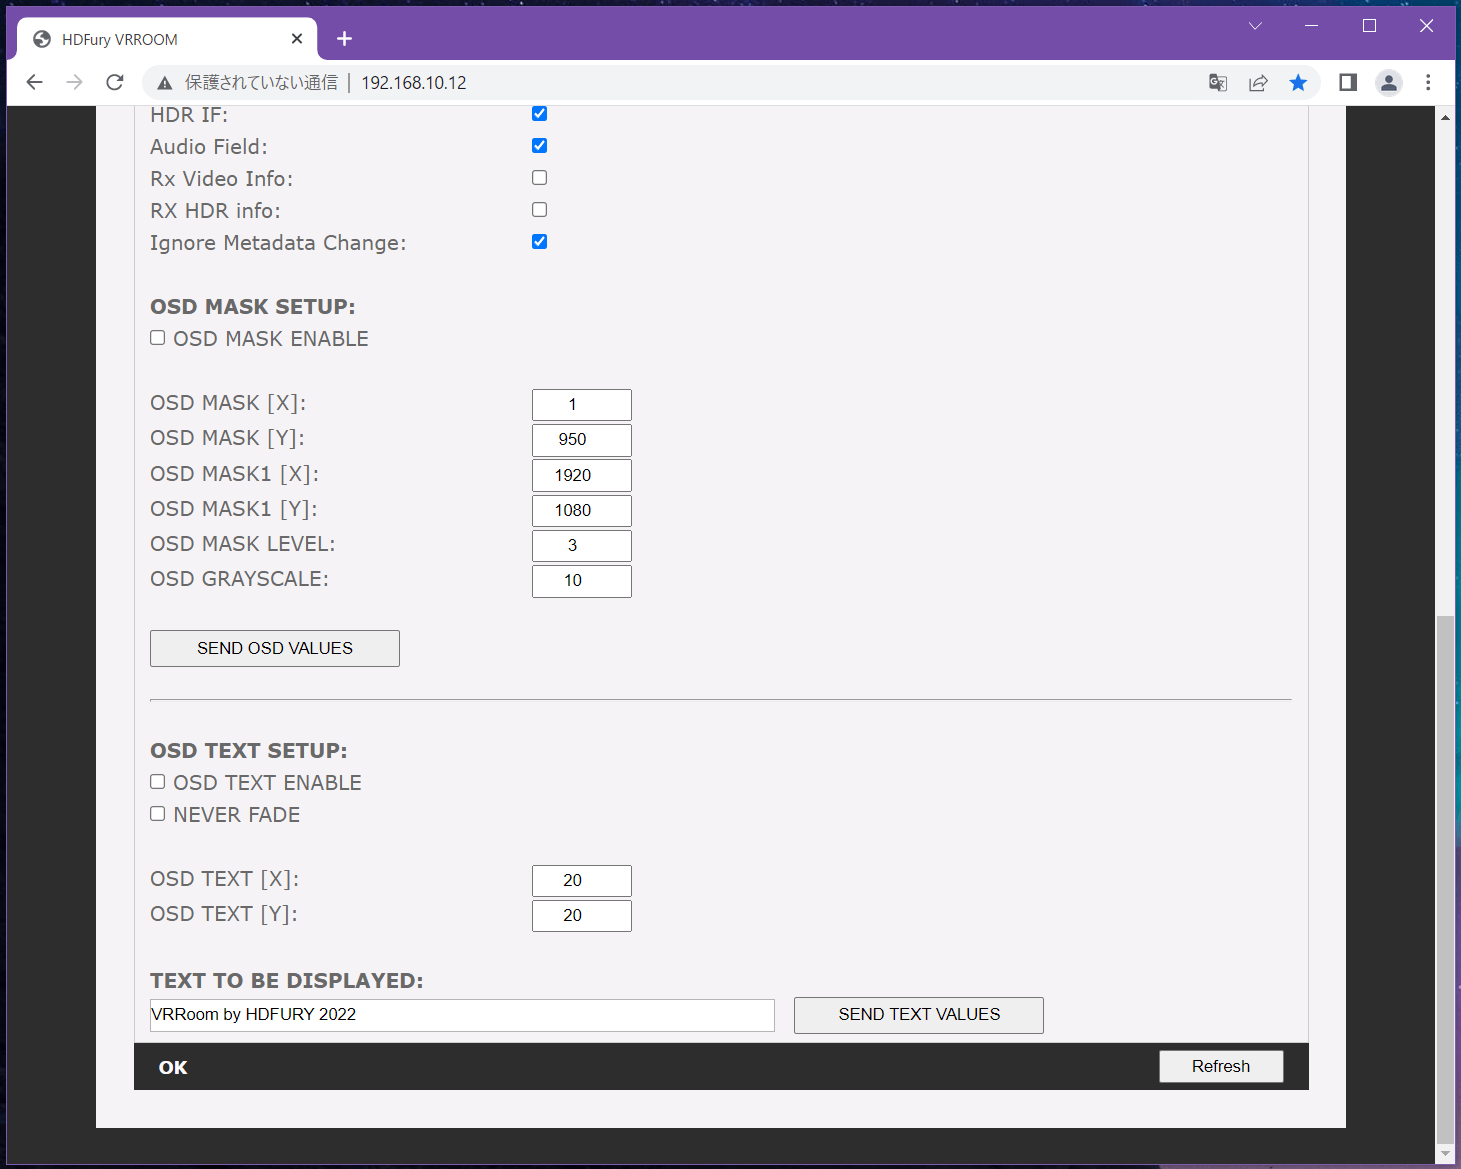Toggle the bookmark star for this page
This screenshot has width=1461, height=1169.
pyautogui.click(x=1298, y=83)
